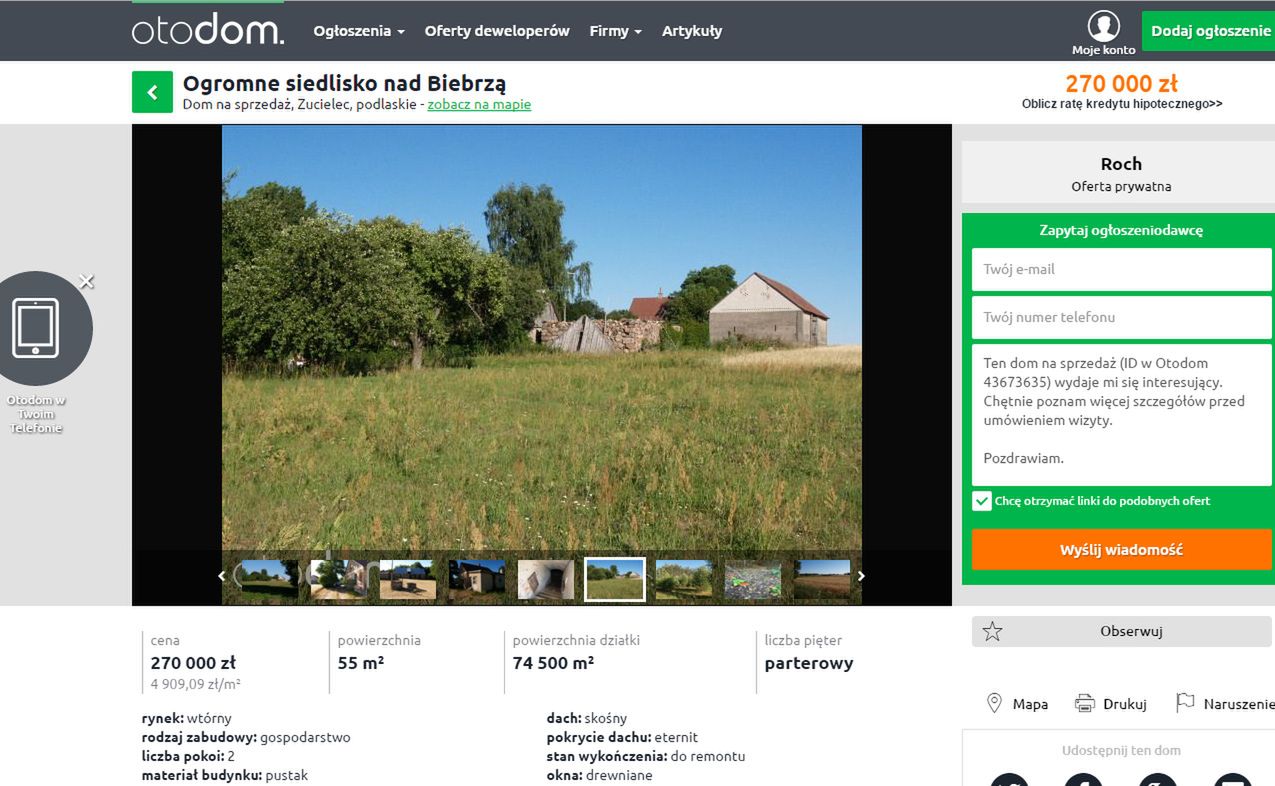
Task: Open the Mapa link
Action: pyautogui.click(x=1030, y=704)
